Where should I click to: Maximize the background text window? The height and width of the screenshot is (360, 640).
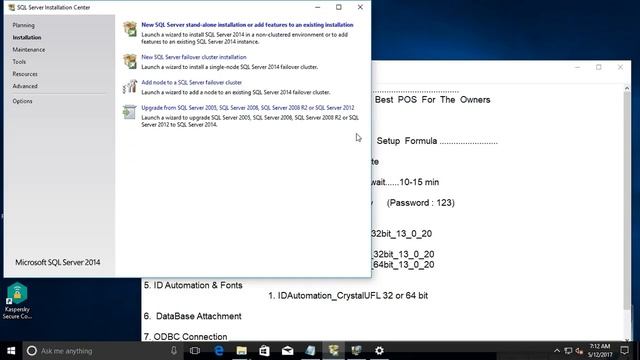(x=599, y=67)
